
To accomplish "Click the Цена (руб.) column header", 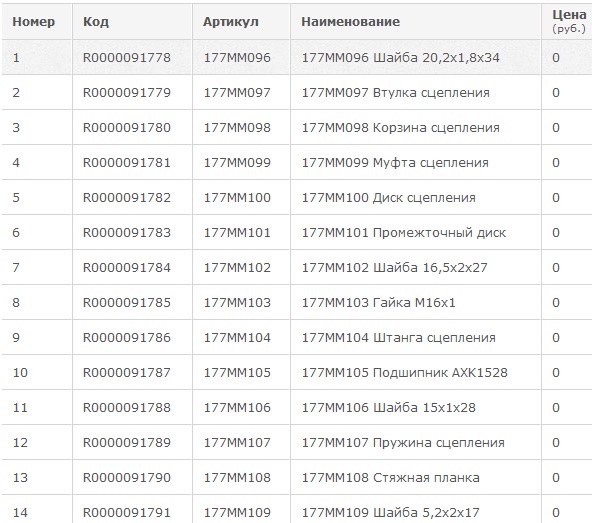I will point(569,21).
